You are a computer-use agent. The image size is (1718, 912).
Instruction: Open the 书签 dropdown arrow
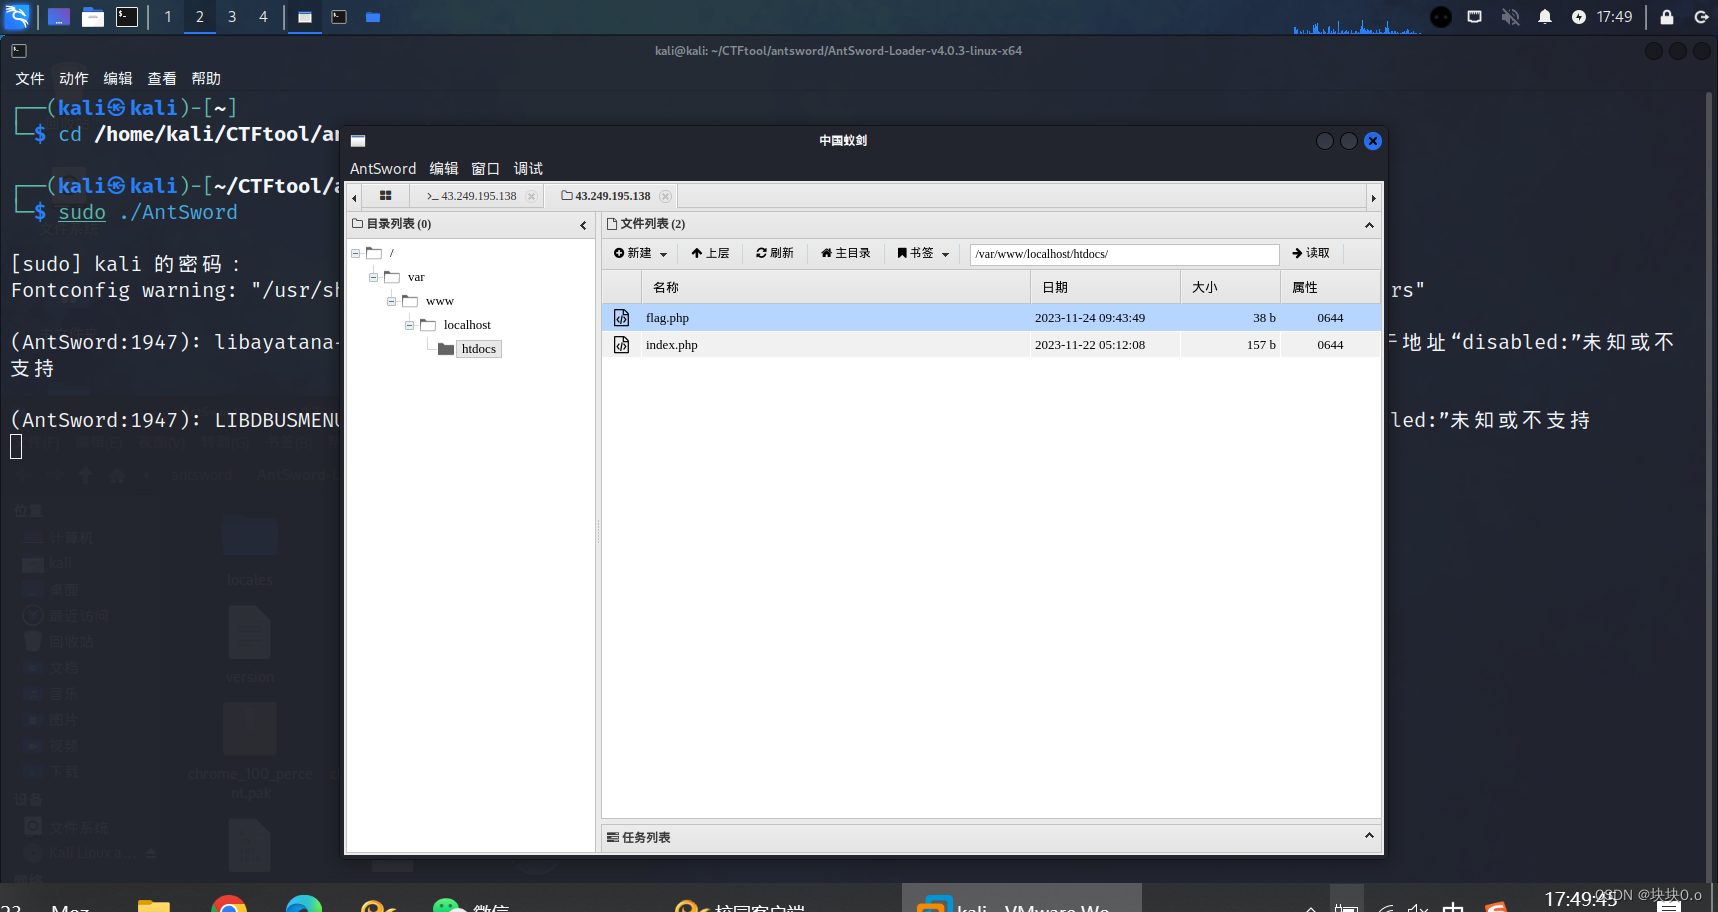pos(944,253)
